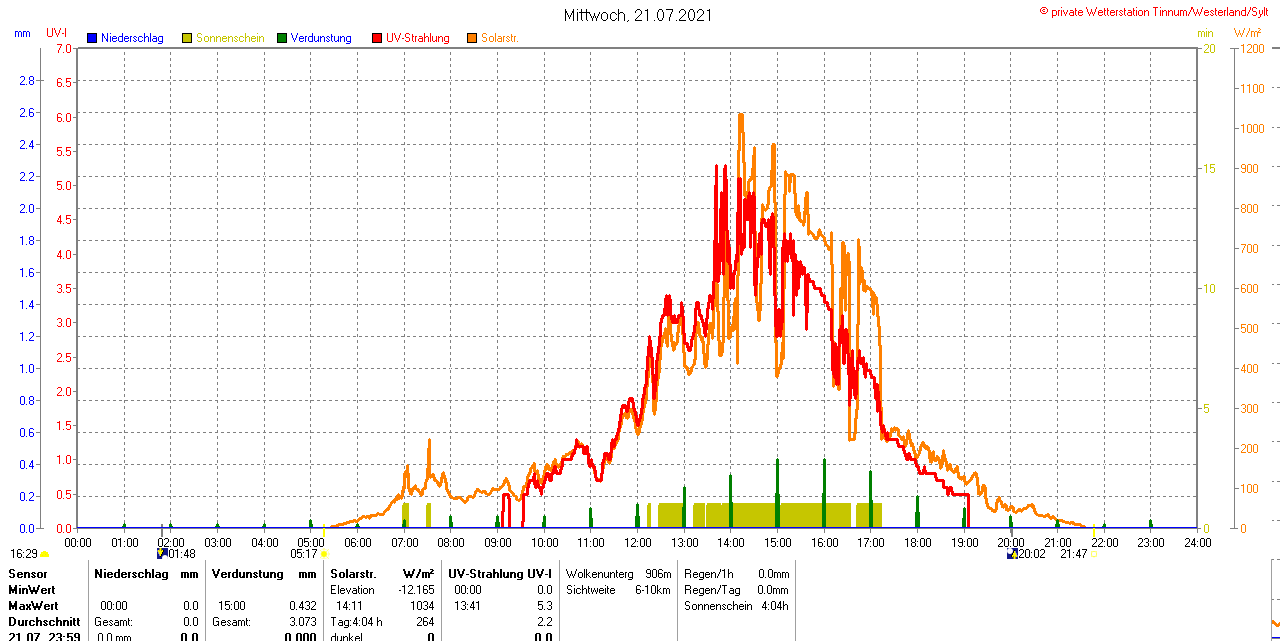1280x641 pixels.
Task: Click the blue Niederschlag legend square
Action: [x=92, y=38]
